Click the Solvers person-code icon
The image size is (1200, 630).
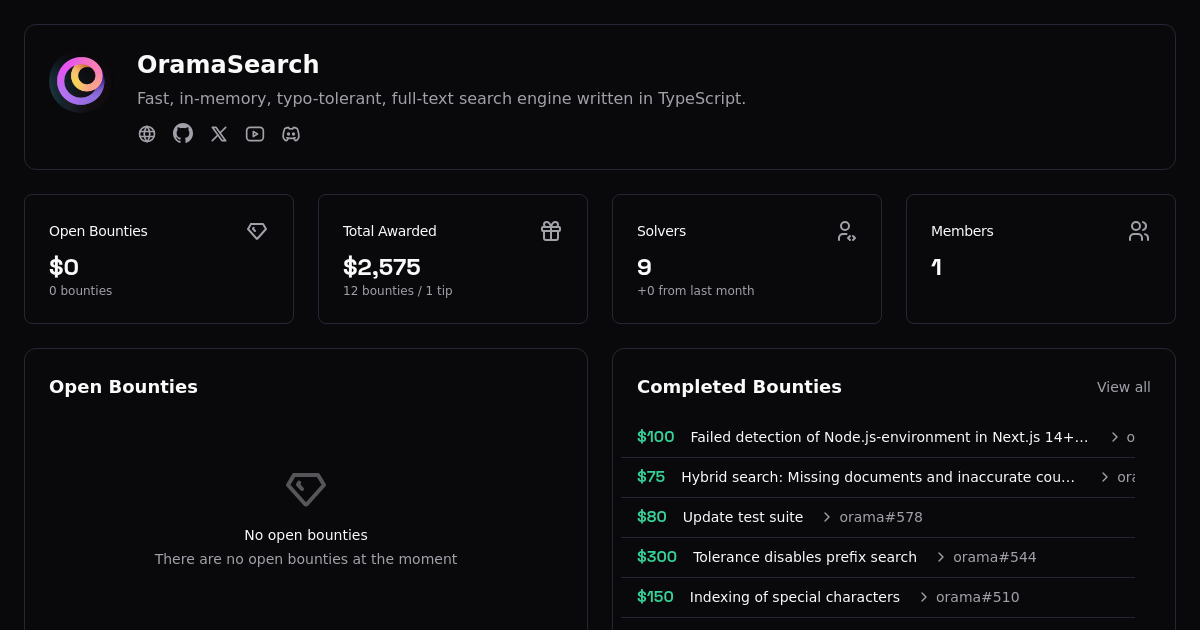(x=845, y=231)
